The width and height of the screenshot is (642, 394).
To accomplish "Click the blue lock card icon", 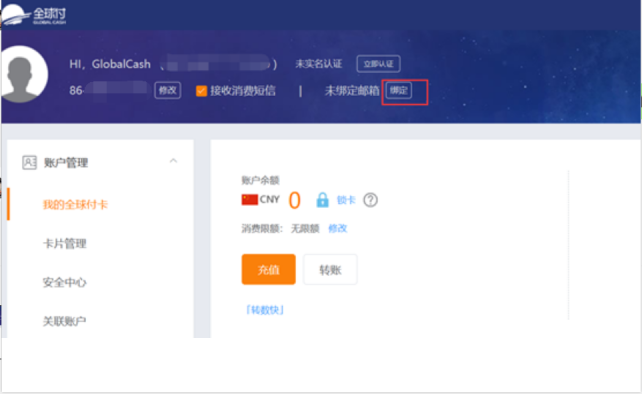I will click(322, 200).
